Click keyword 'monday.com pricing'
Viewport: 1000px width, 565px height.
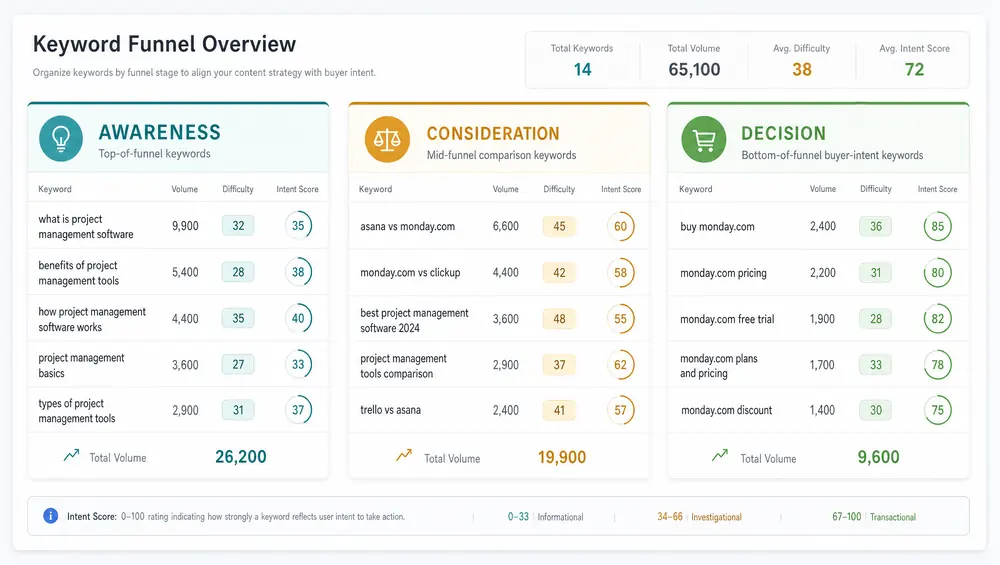click(723, 273)
